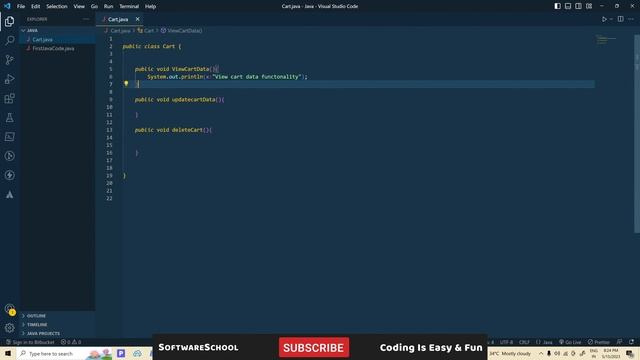Image resolution: width=640 pixels, height=360 pixels.
Task: Open the Selection menu
Action: click(x=57, y=6)
